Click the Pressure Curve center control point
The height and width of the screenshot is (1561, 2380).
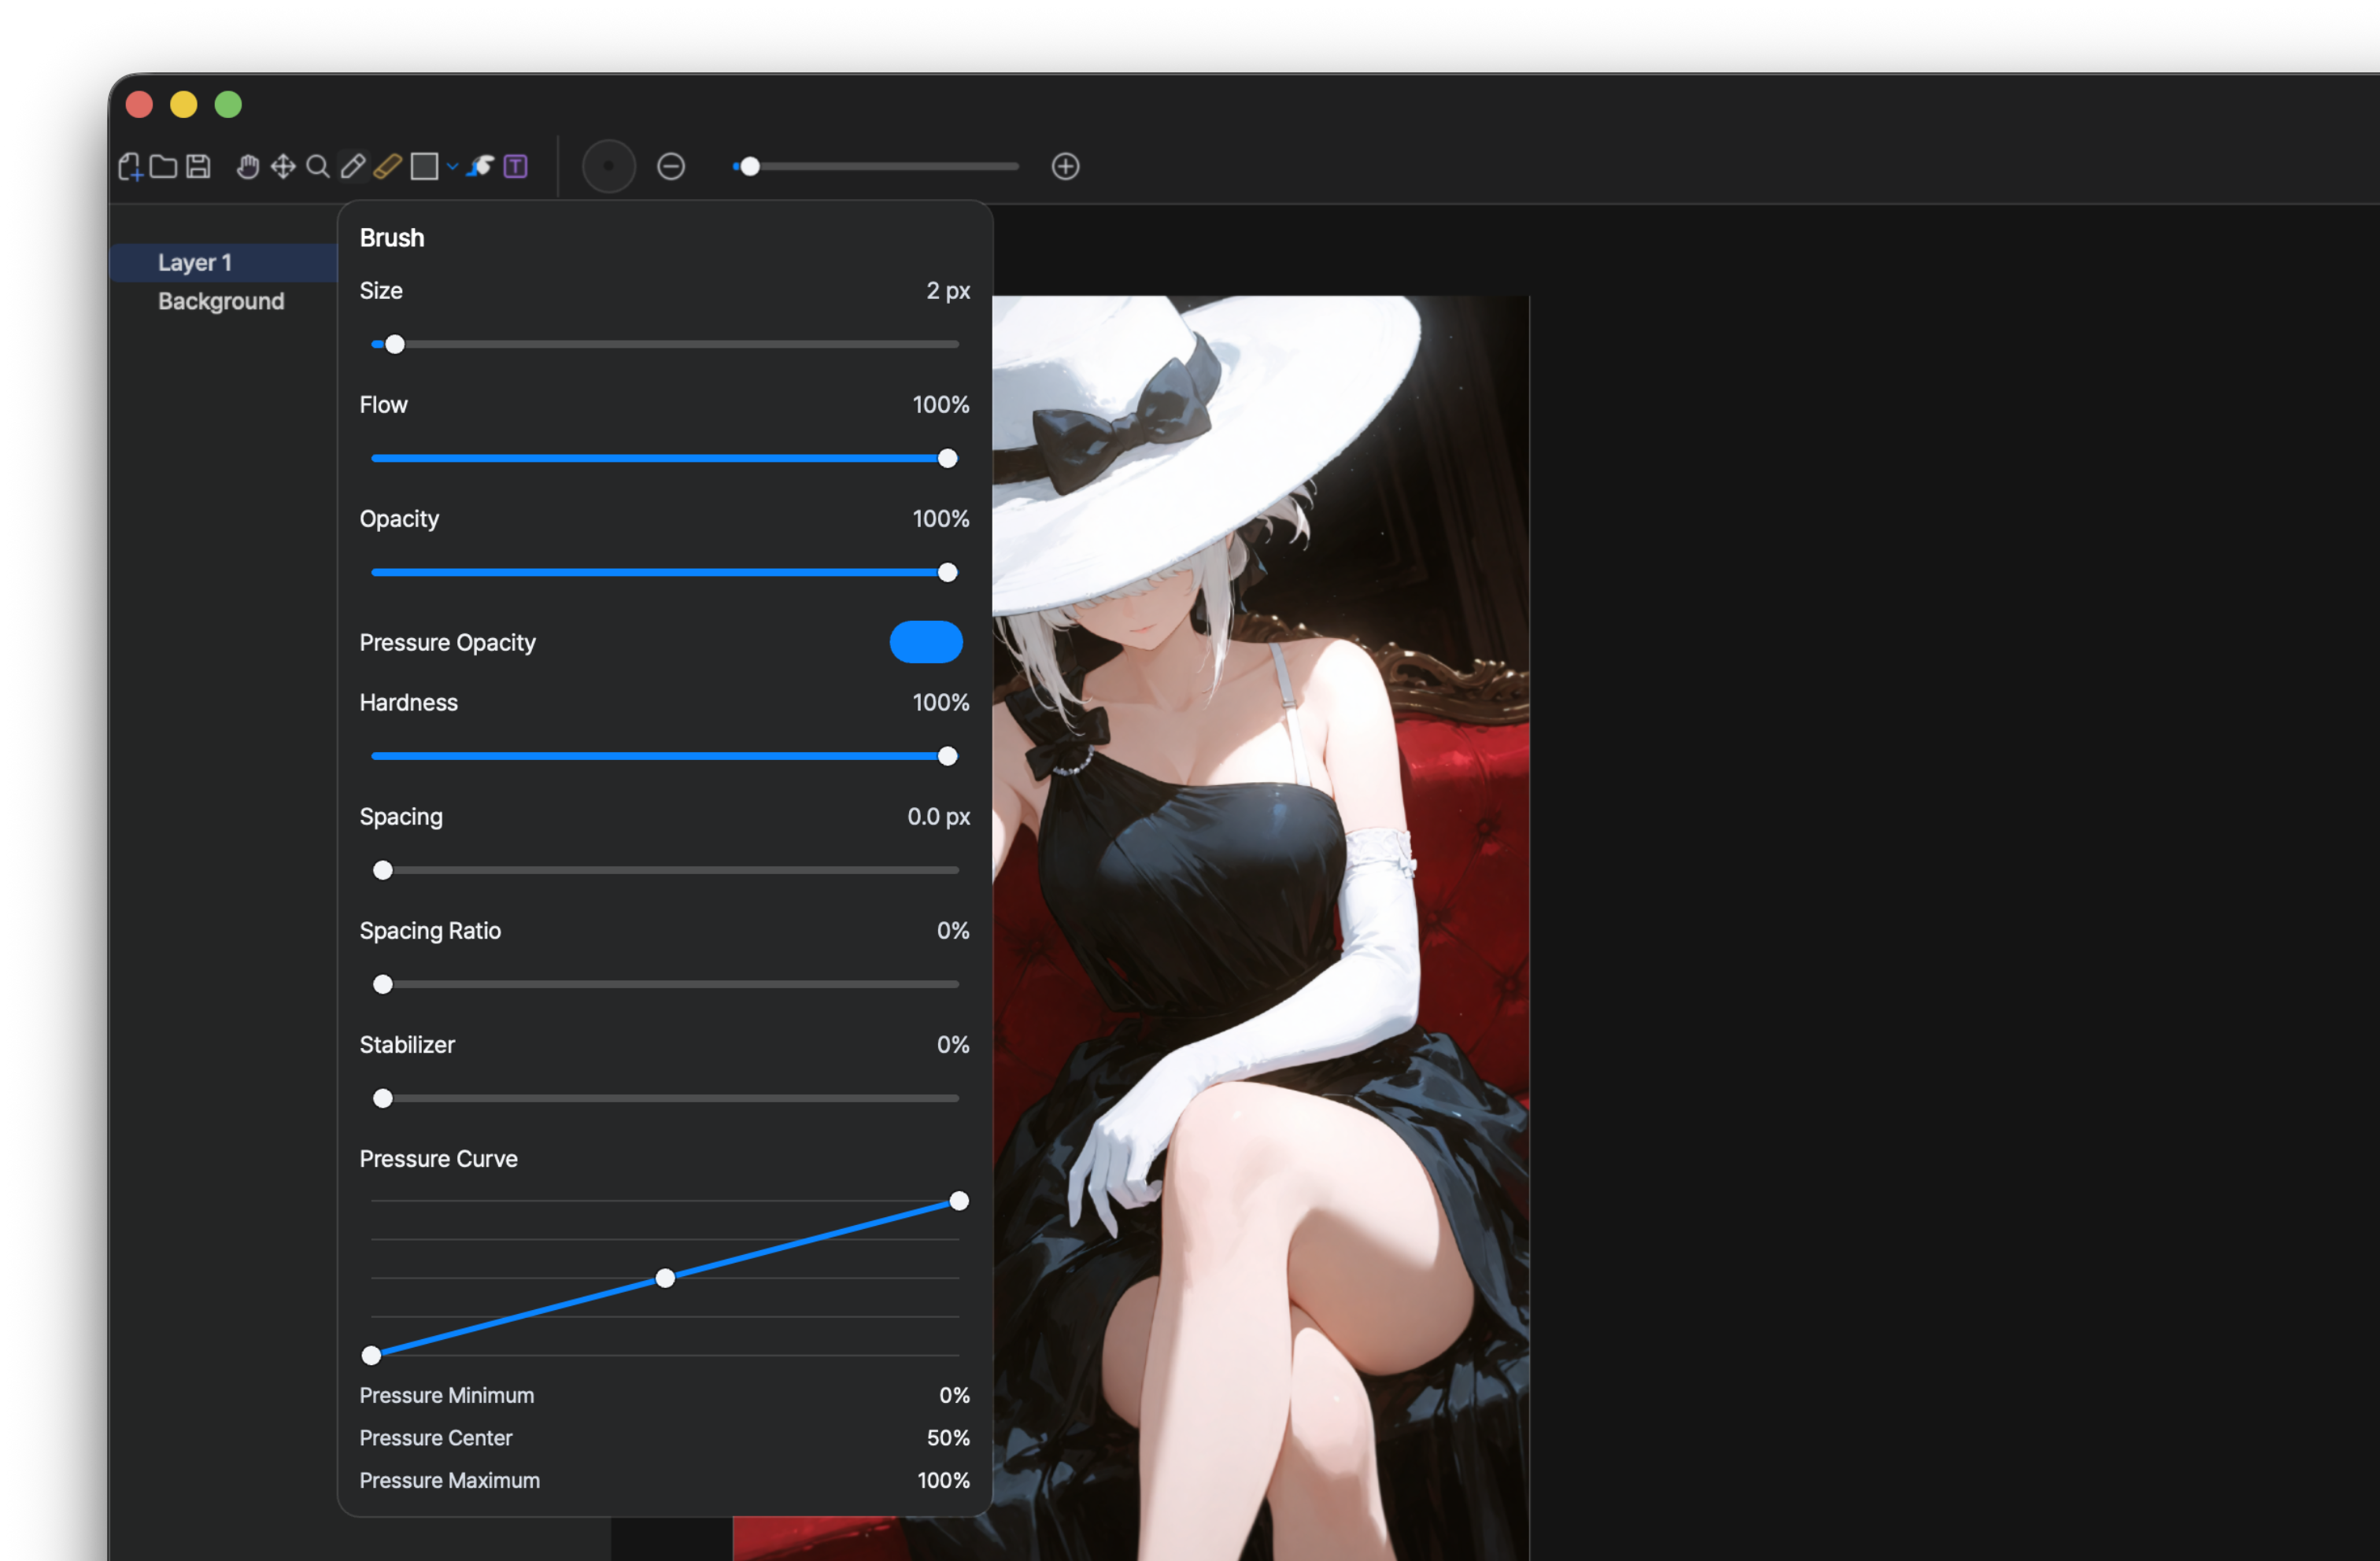(665, 1278)
